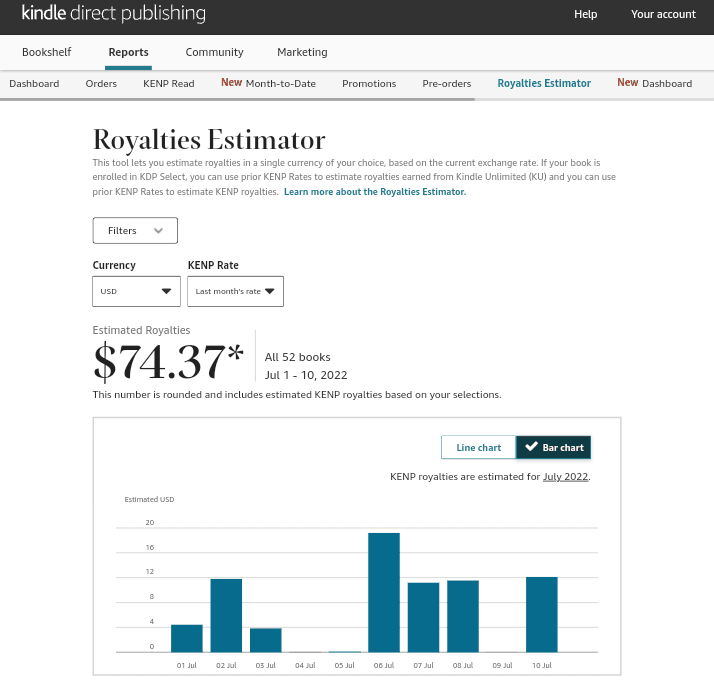Screen dimensions: 714x680
Task: Select the Bar chart view
Action: [553, 447]
